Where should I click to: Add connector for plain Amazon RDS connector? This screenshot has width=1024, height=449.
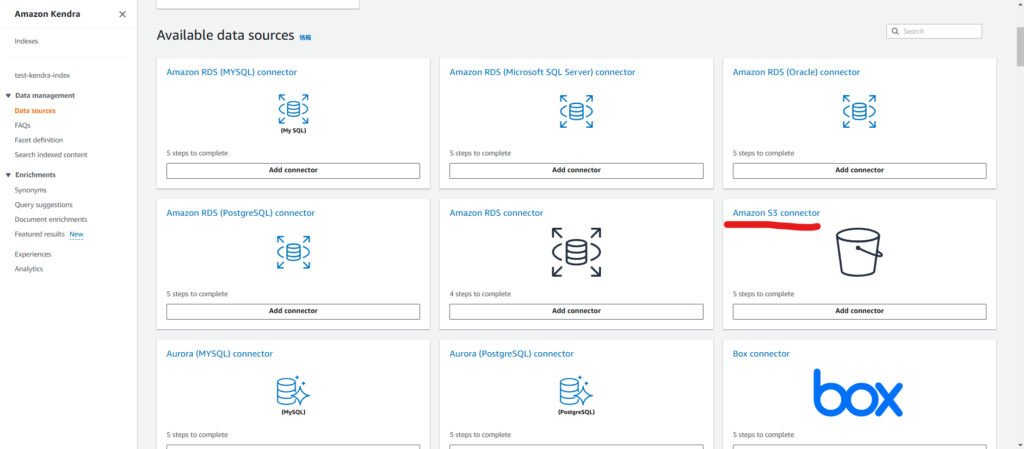[576, 311]
